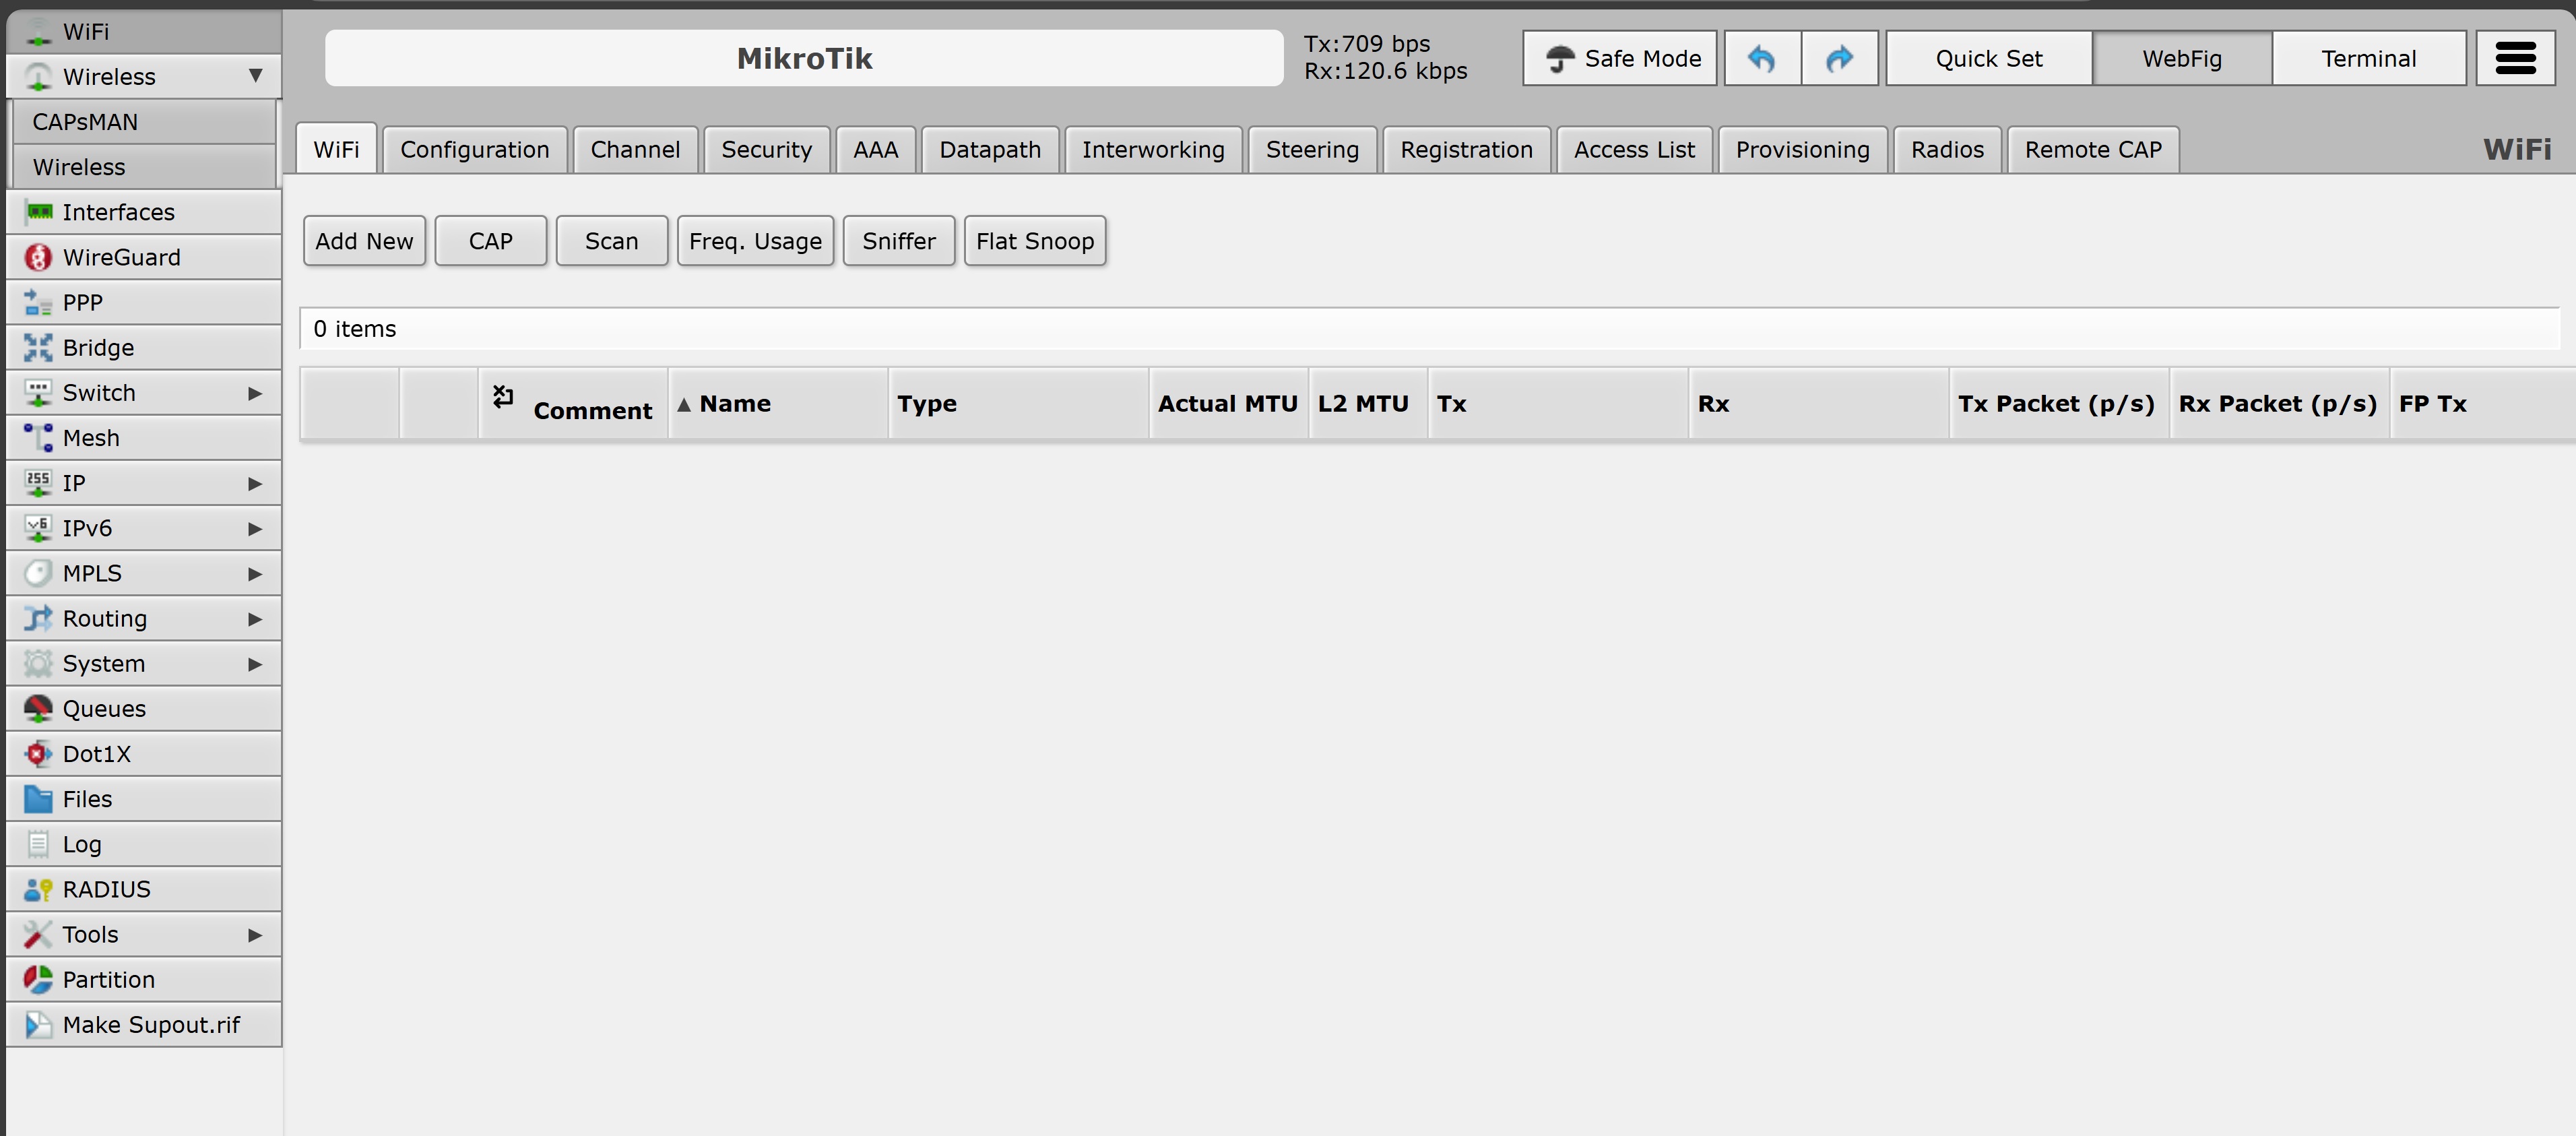Select the Radios tab
2576x1136 pixels.
click(1947, 150)
